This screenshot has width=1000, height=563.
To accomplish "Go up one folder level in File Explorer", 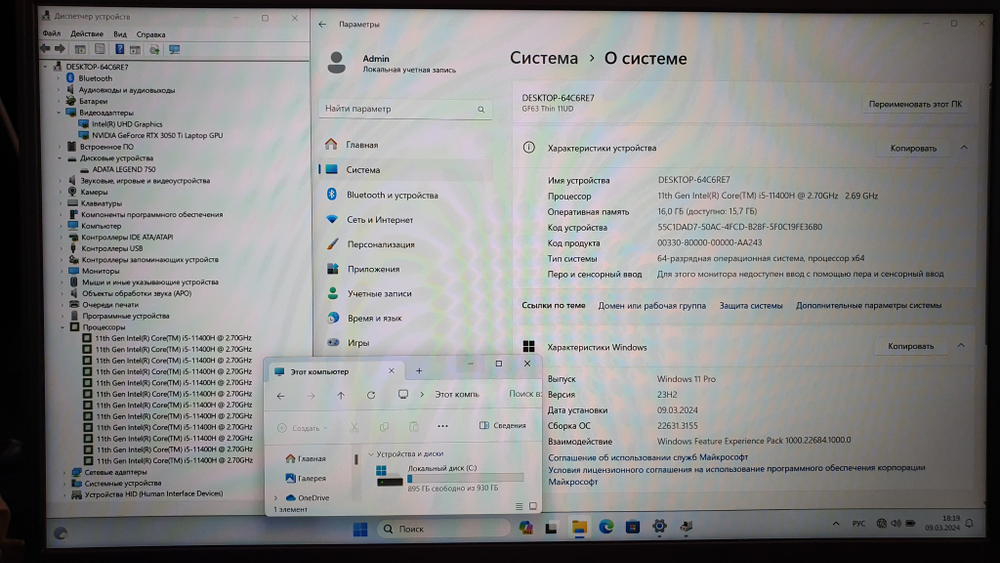I will pyautogui.click(x=341, y=395).
